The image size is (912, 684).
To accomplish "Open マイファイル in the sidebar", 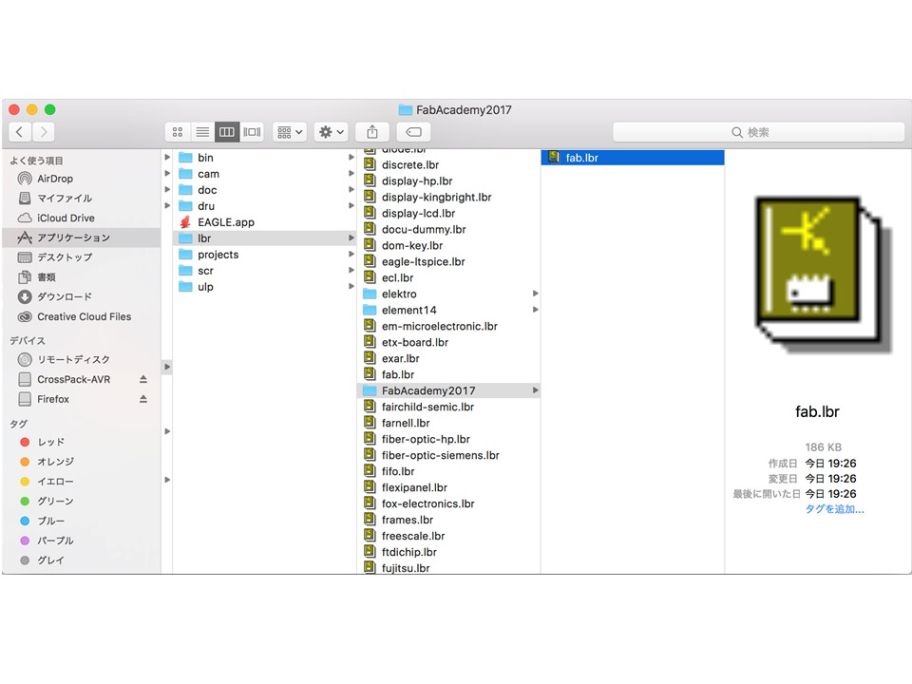I will point(81,198).
